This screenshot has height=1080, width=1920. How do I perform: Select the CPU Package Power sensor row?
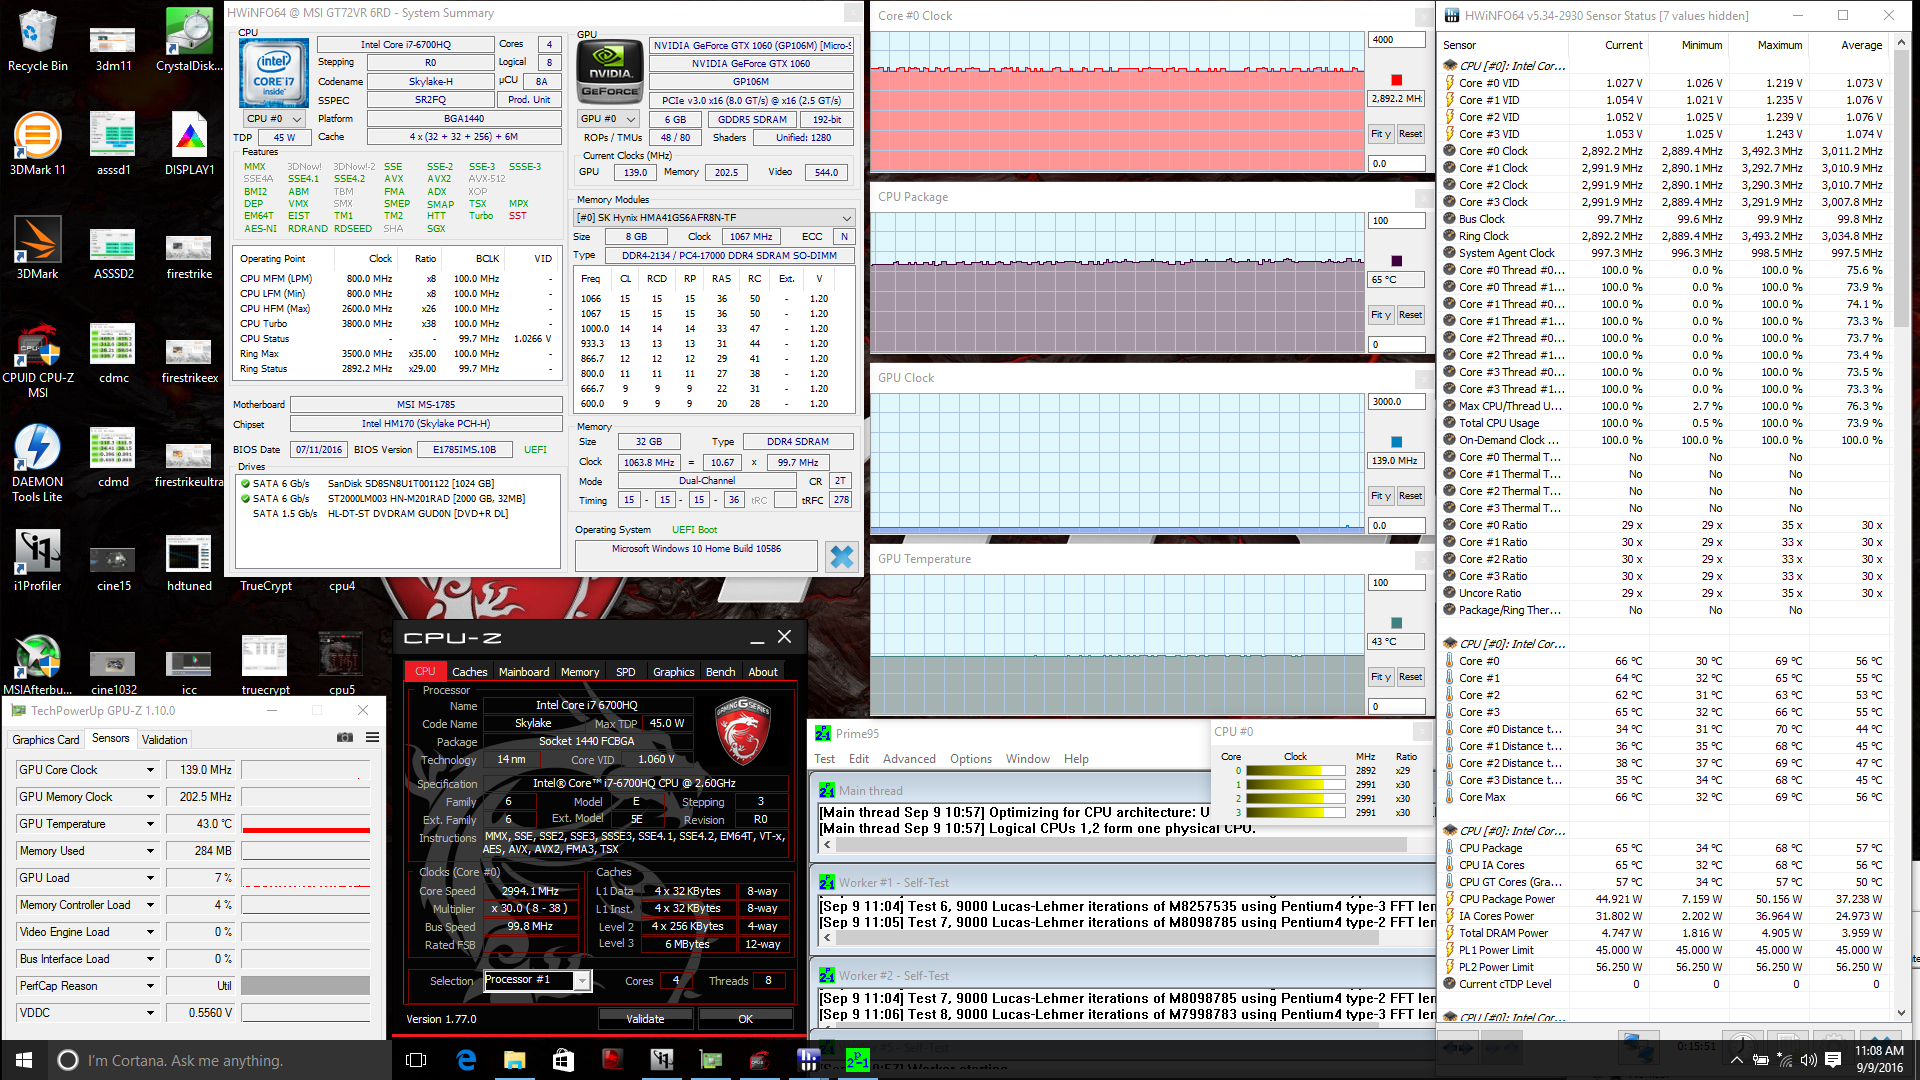tap(1665, 899)
